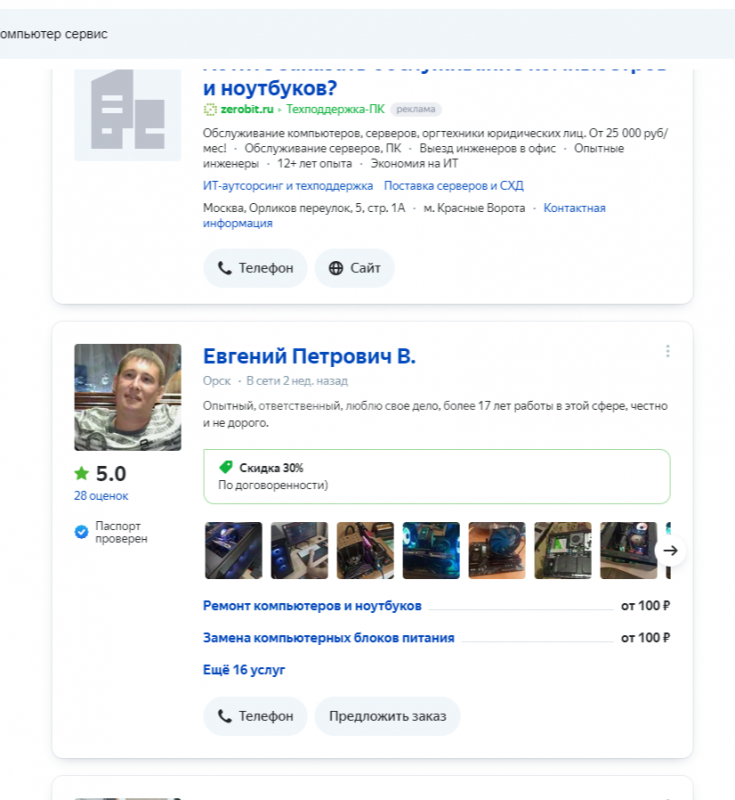Open Евгений Петрович В. profile photo
Image resolution: width=735 pixels, height=800 pixels.
tap(128, 397)
